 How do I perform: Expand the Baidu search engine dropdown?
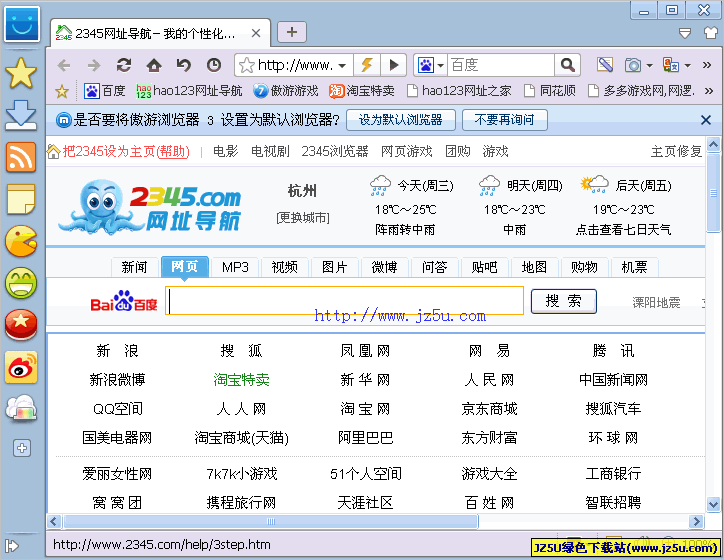click(440, 66)
